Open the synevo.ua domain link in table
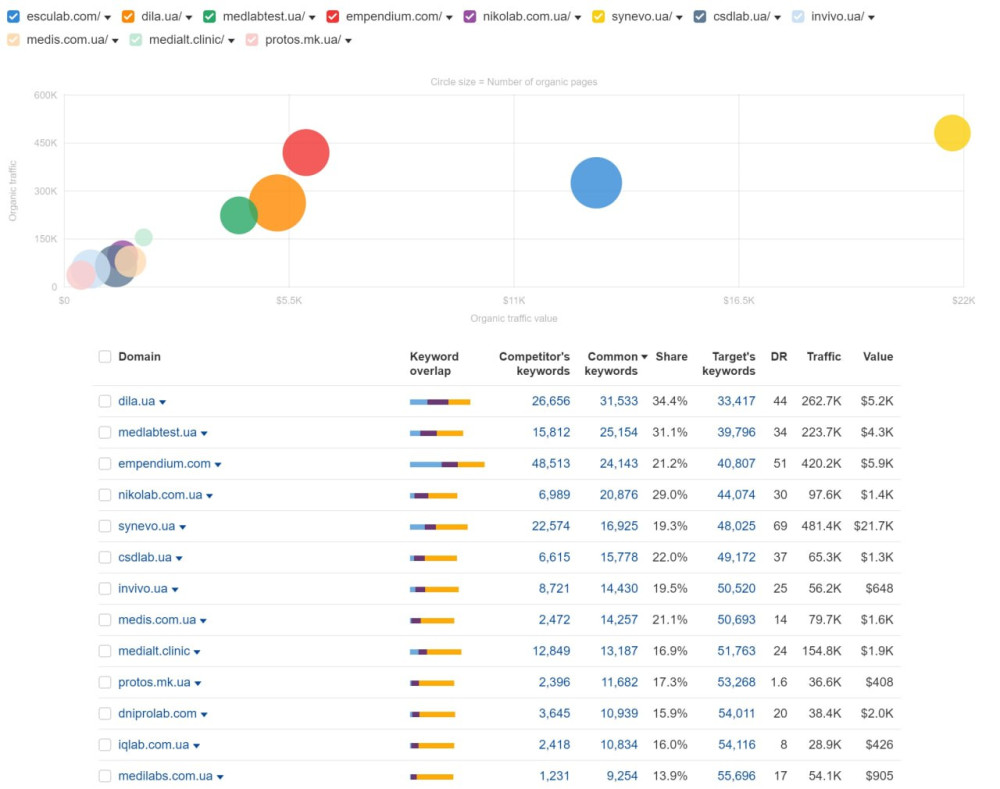The height and width of the screenshot is (789, 1000). [x=147, y=526]
